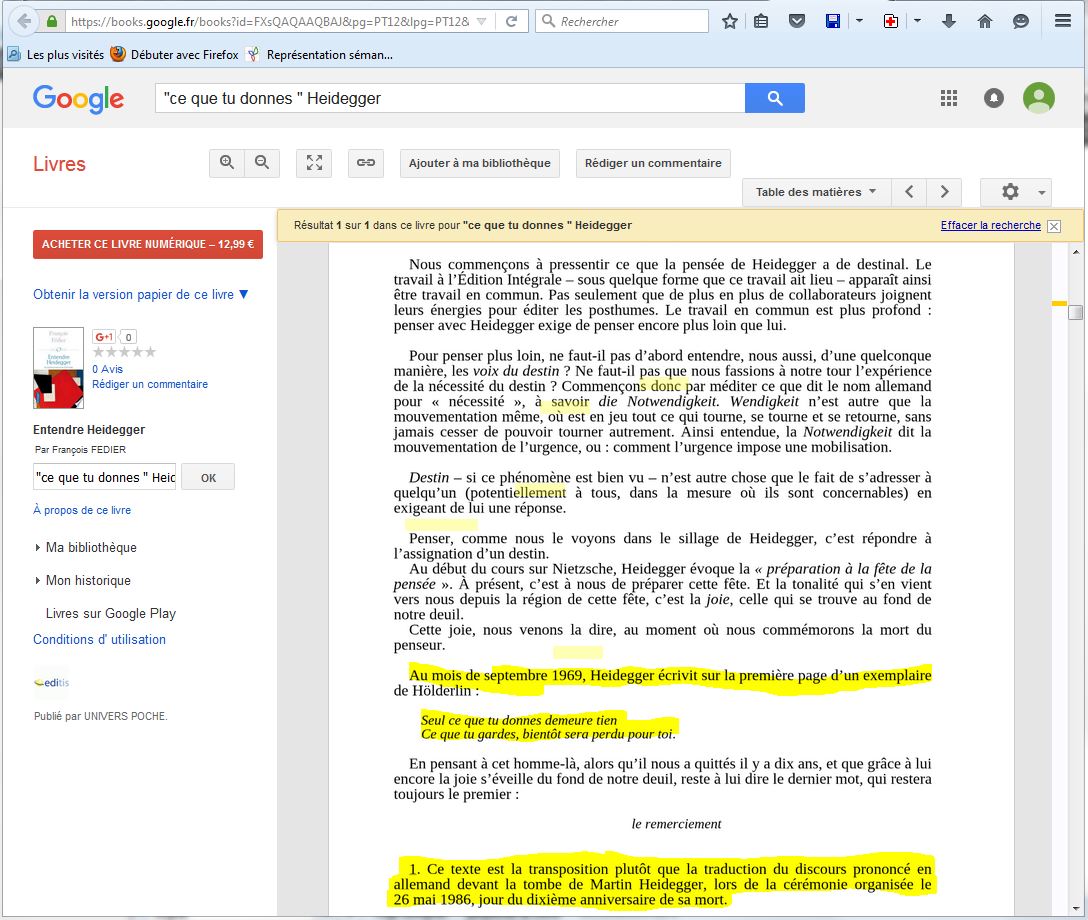Click the zoom in magnifier button
This screenshot has height=920, width=1088.
click(227, 163)
